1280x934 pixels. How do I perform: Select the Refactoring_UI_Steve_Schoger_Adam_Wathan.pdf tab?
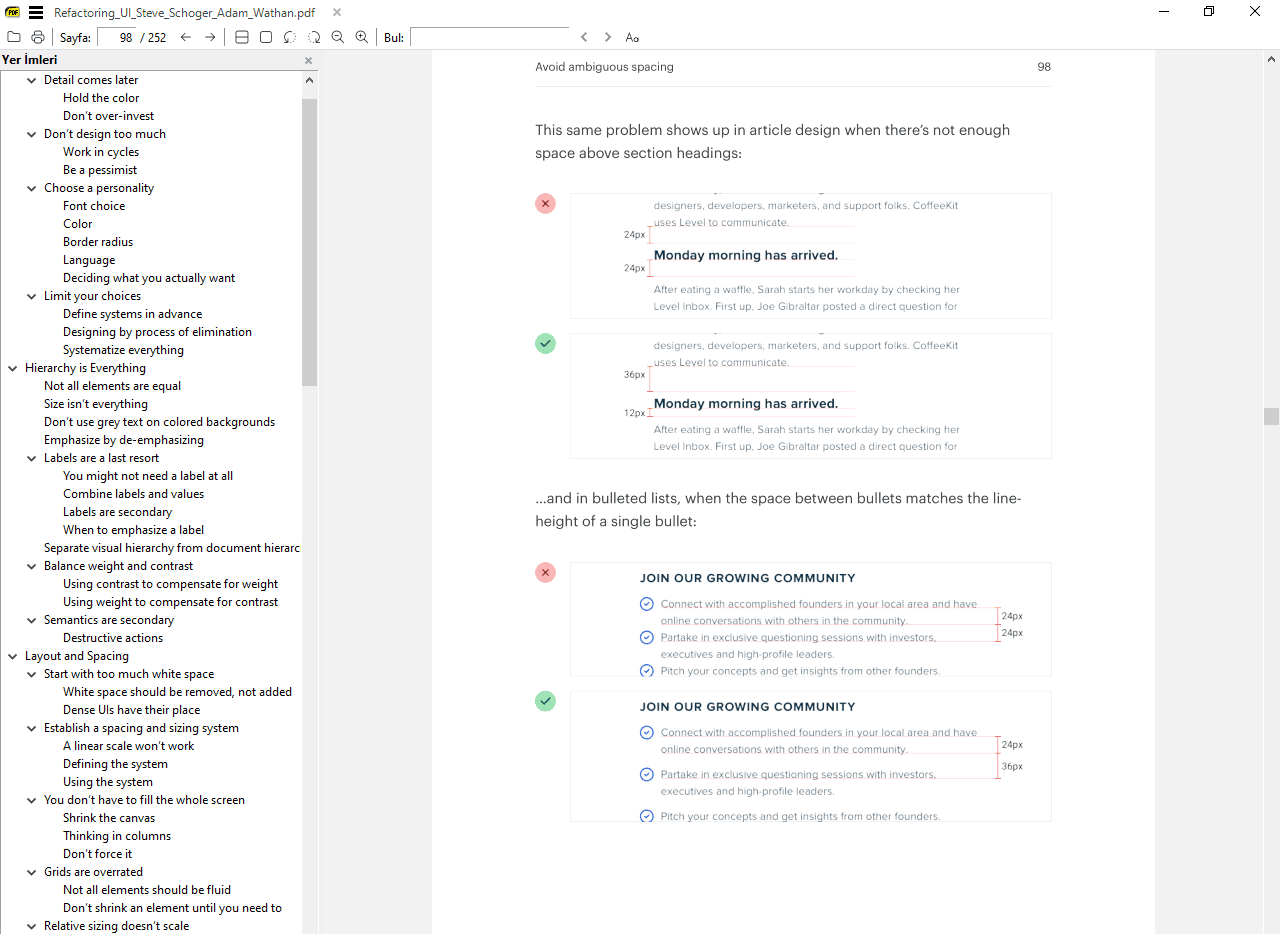click(183, 12)
